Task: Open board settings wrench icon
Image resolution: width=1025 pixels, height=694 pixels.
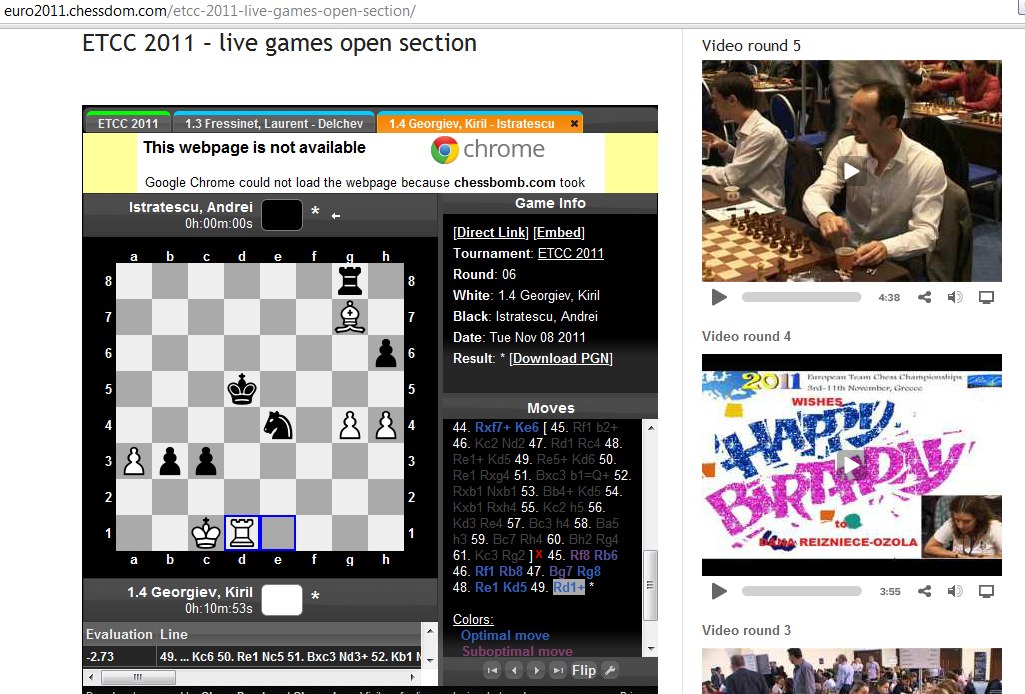Action: pos(610,670)
